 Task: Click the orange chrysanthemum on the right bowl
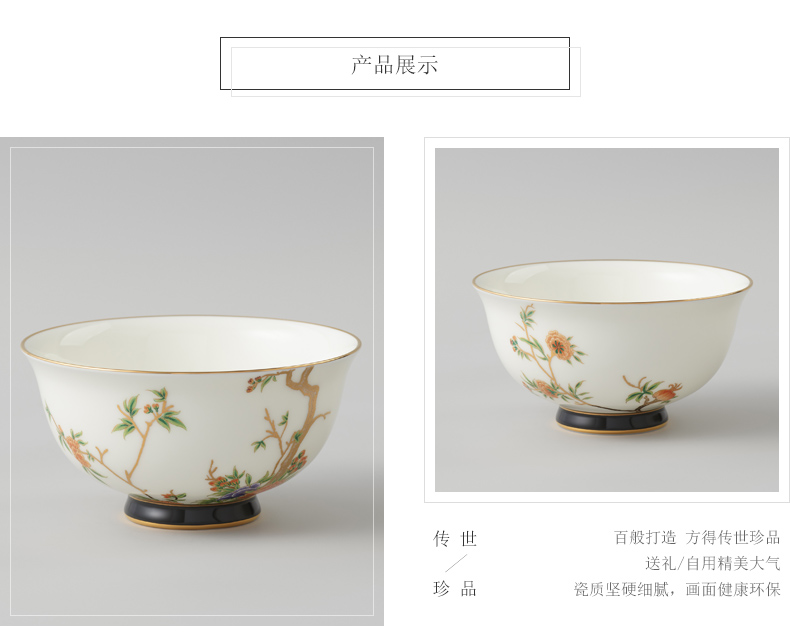tap(559, 345)
